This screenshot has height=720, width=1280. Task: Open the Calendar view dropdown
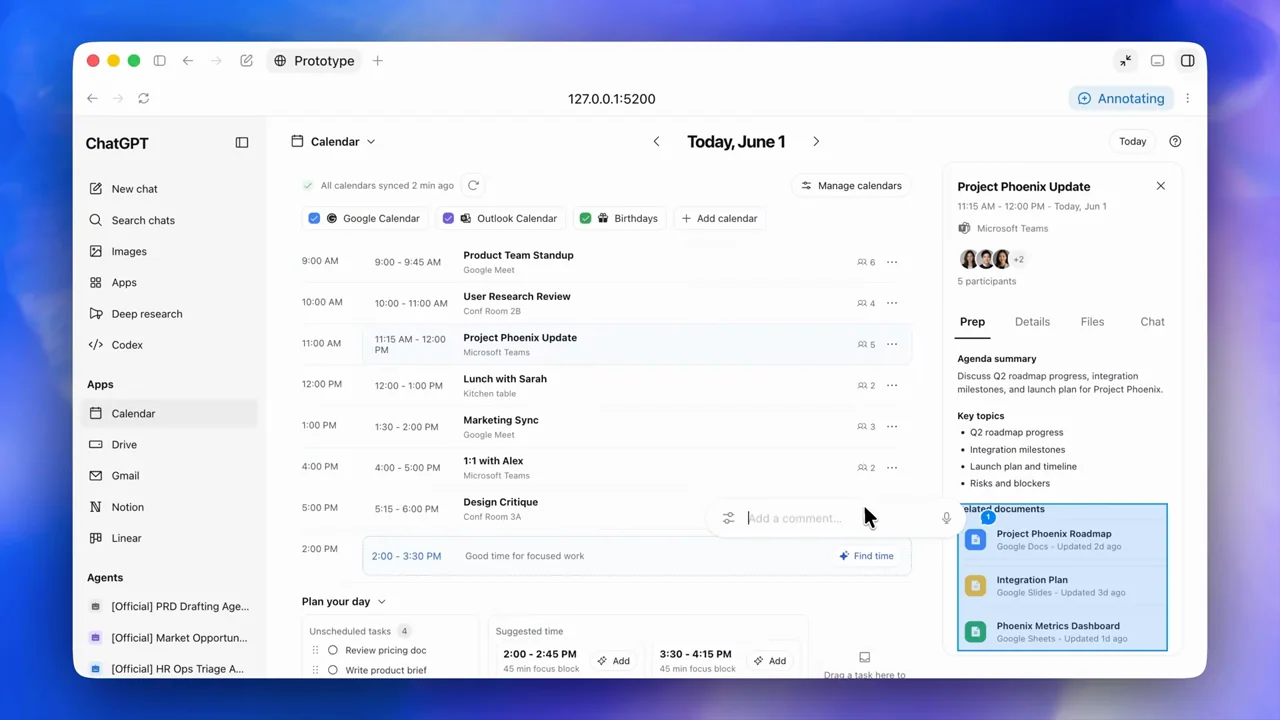pos(333,142)
